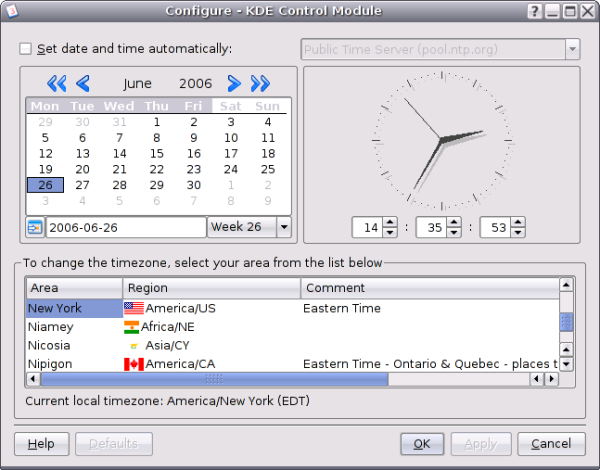Jump to next year double-right arrow
Screen dimensions: 600x470
pyautogui.click(x=260, y=84)
